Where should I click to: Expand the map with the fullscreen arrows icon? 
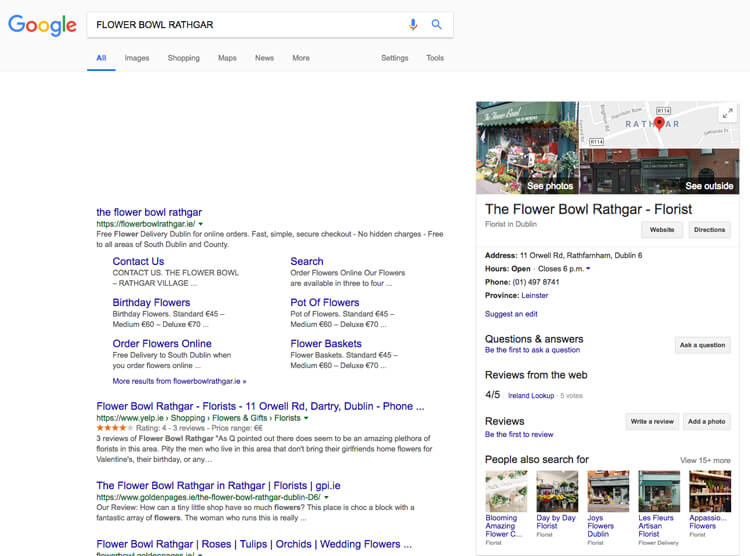pos(727,114)
